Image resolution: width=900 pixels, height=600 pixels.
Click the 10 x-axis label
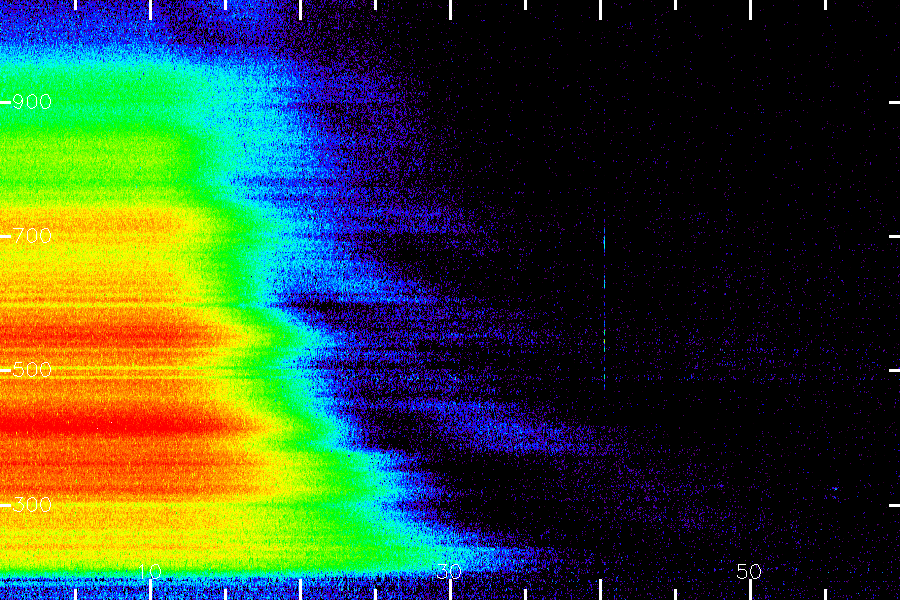(x=150, y=571)
